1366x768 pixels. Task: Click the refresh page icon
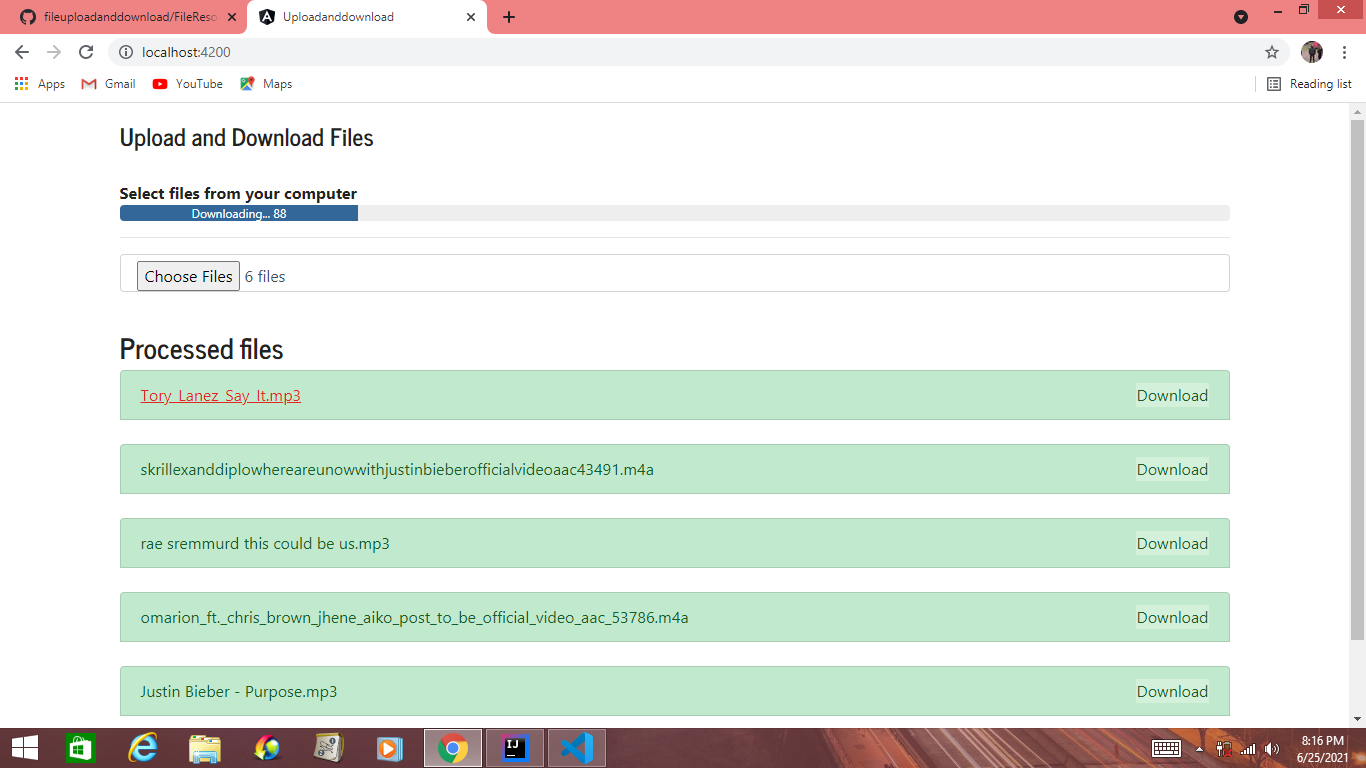point(85,52)
